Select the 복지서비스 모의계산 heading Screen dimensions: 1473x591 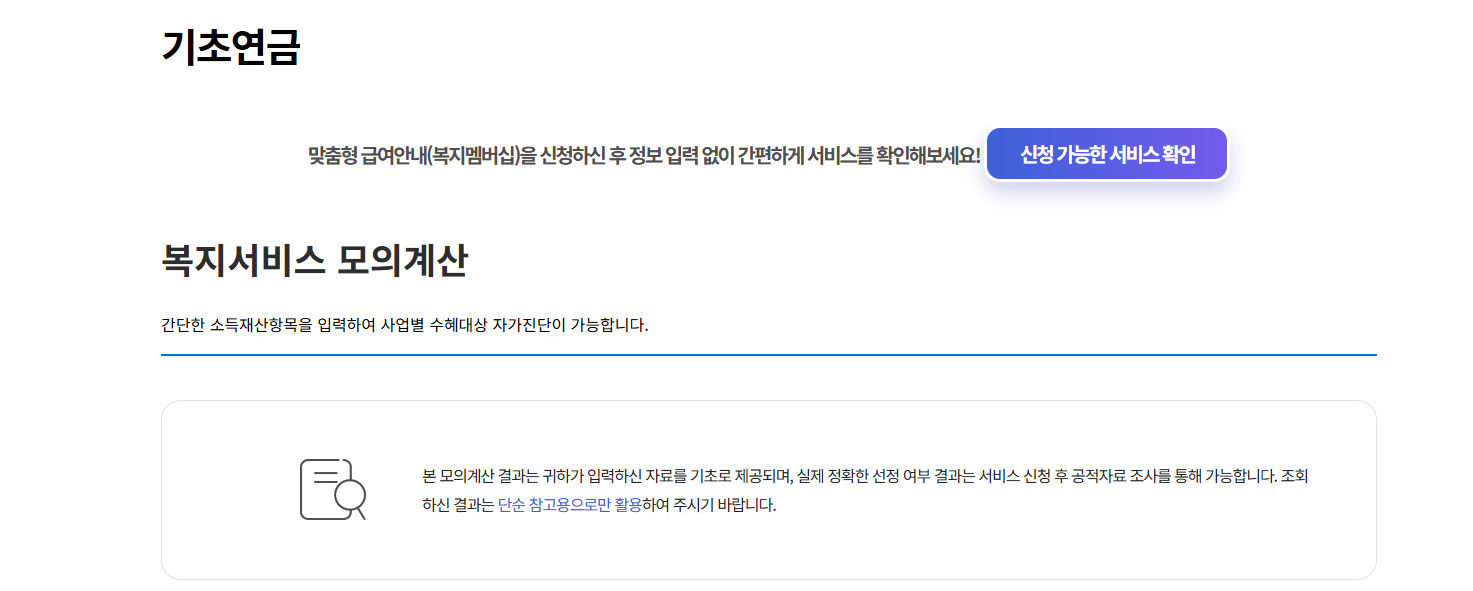[x=314, y=261]
